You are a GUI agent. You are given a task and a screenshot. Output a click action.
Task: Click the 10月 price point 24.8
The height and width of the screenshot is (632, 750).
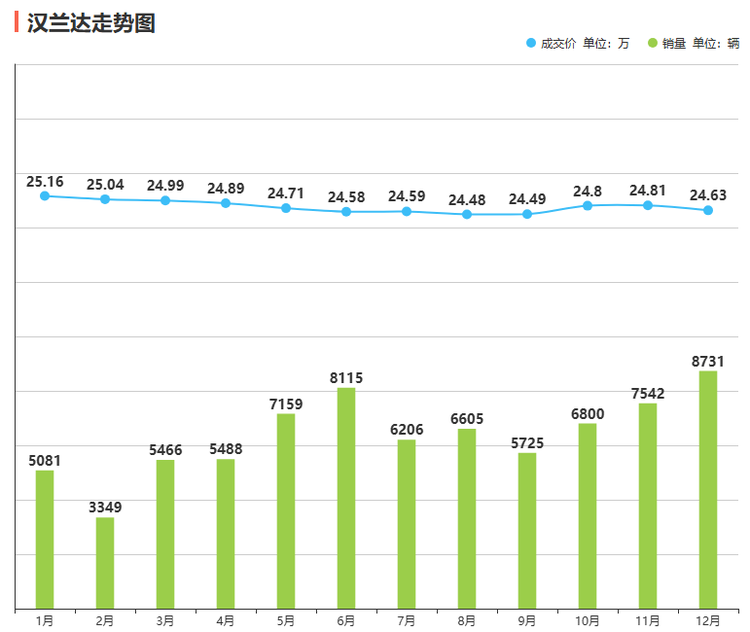(x=588, y=206)
